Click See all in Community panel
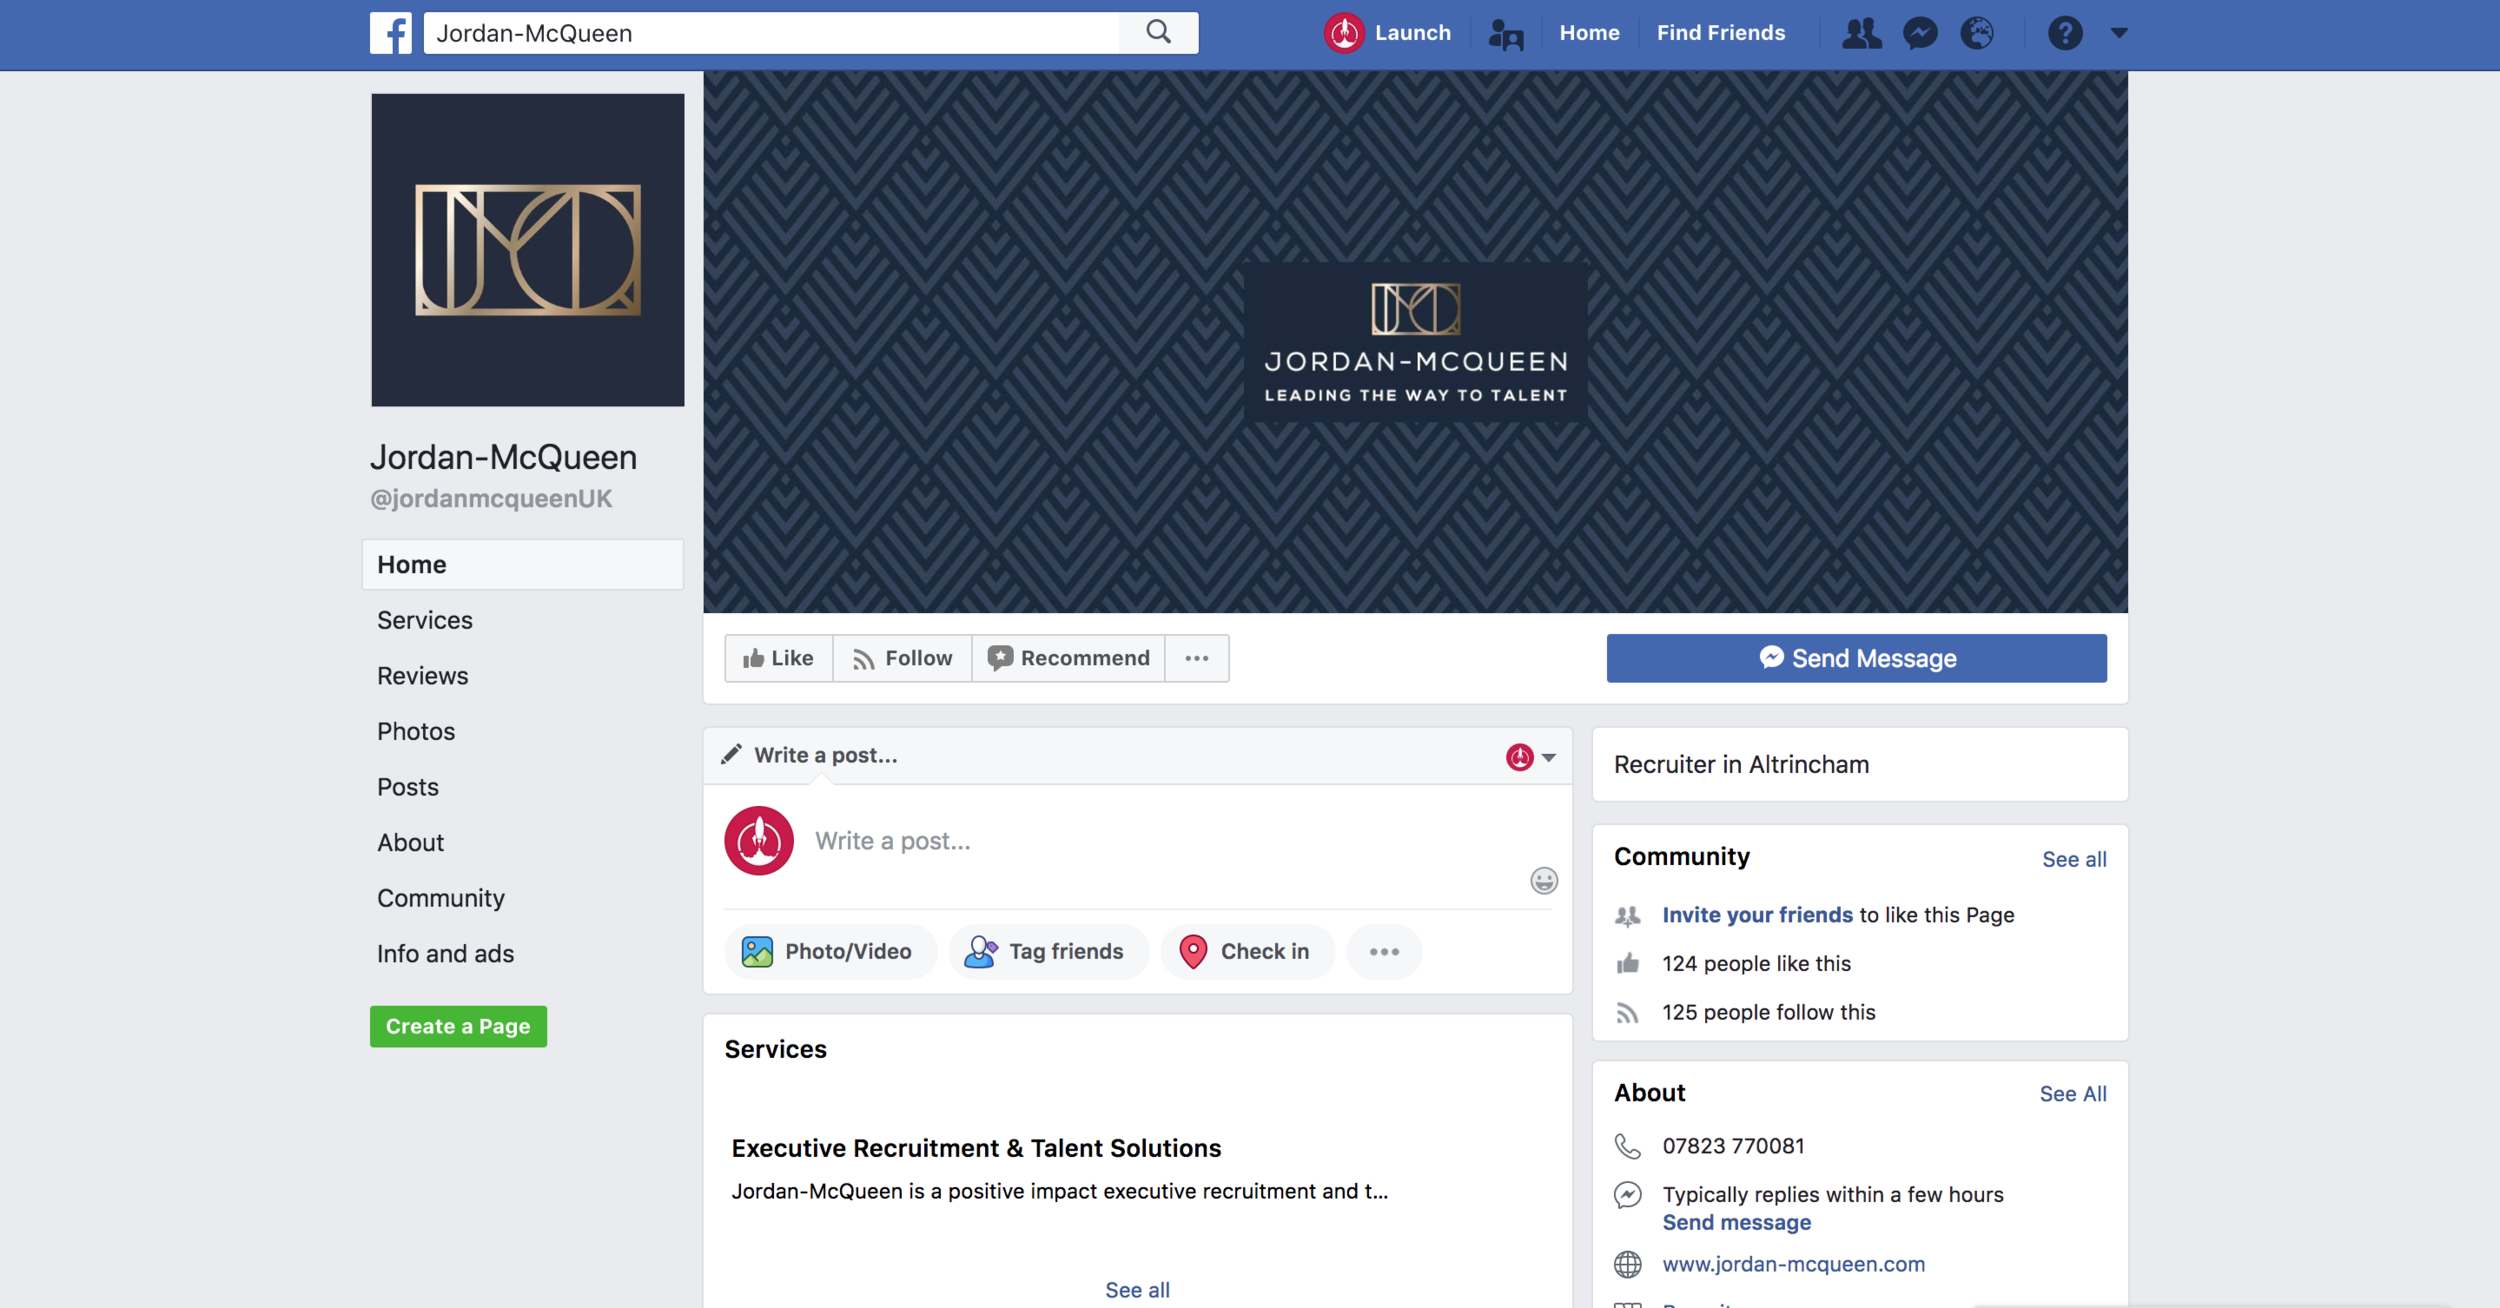Image resolution: width=2500 pixels, height=1308 pixels. tap(2074, 859)
